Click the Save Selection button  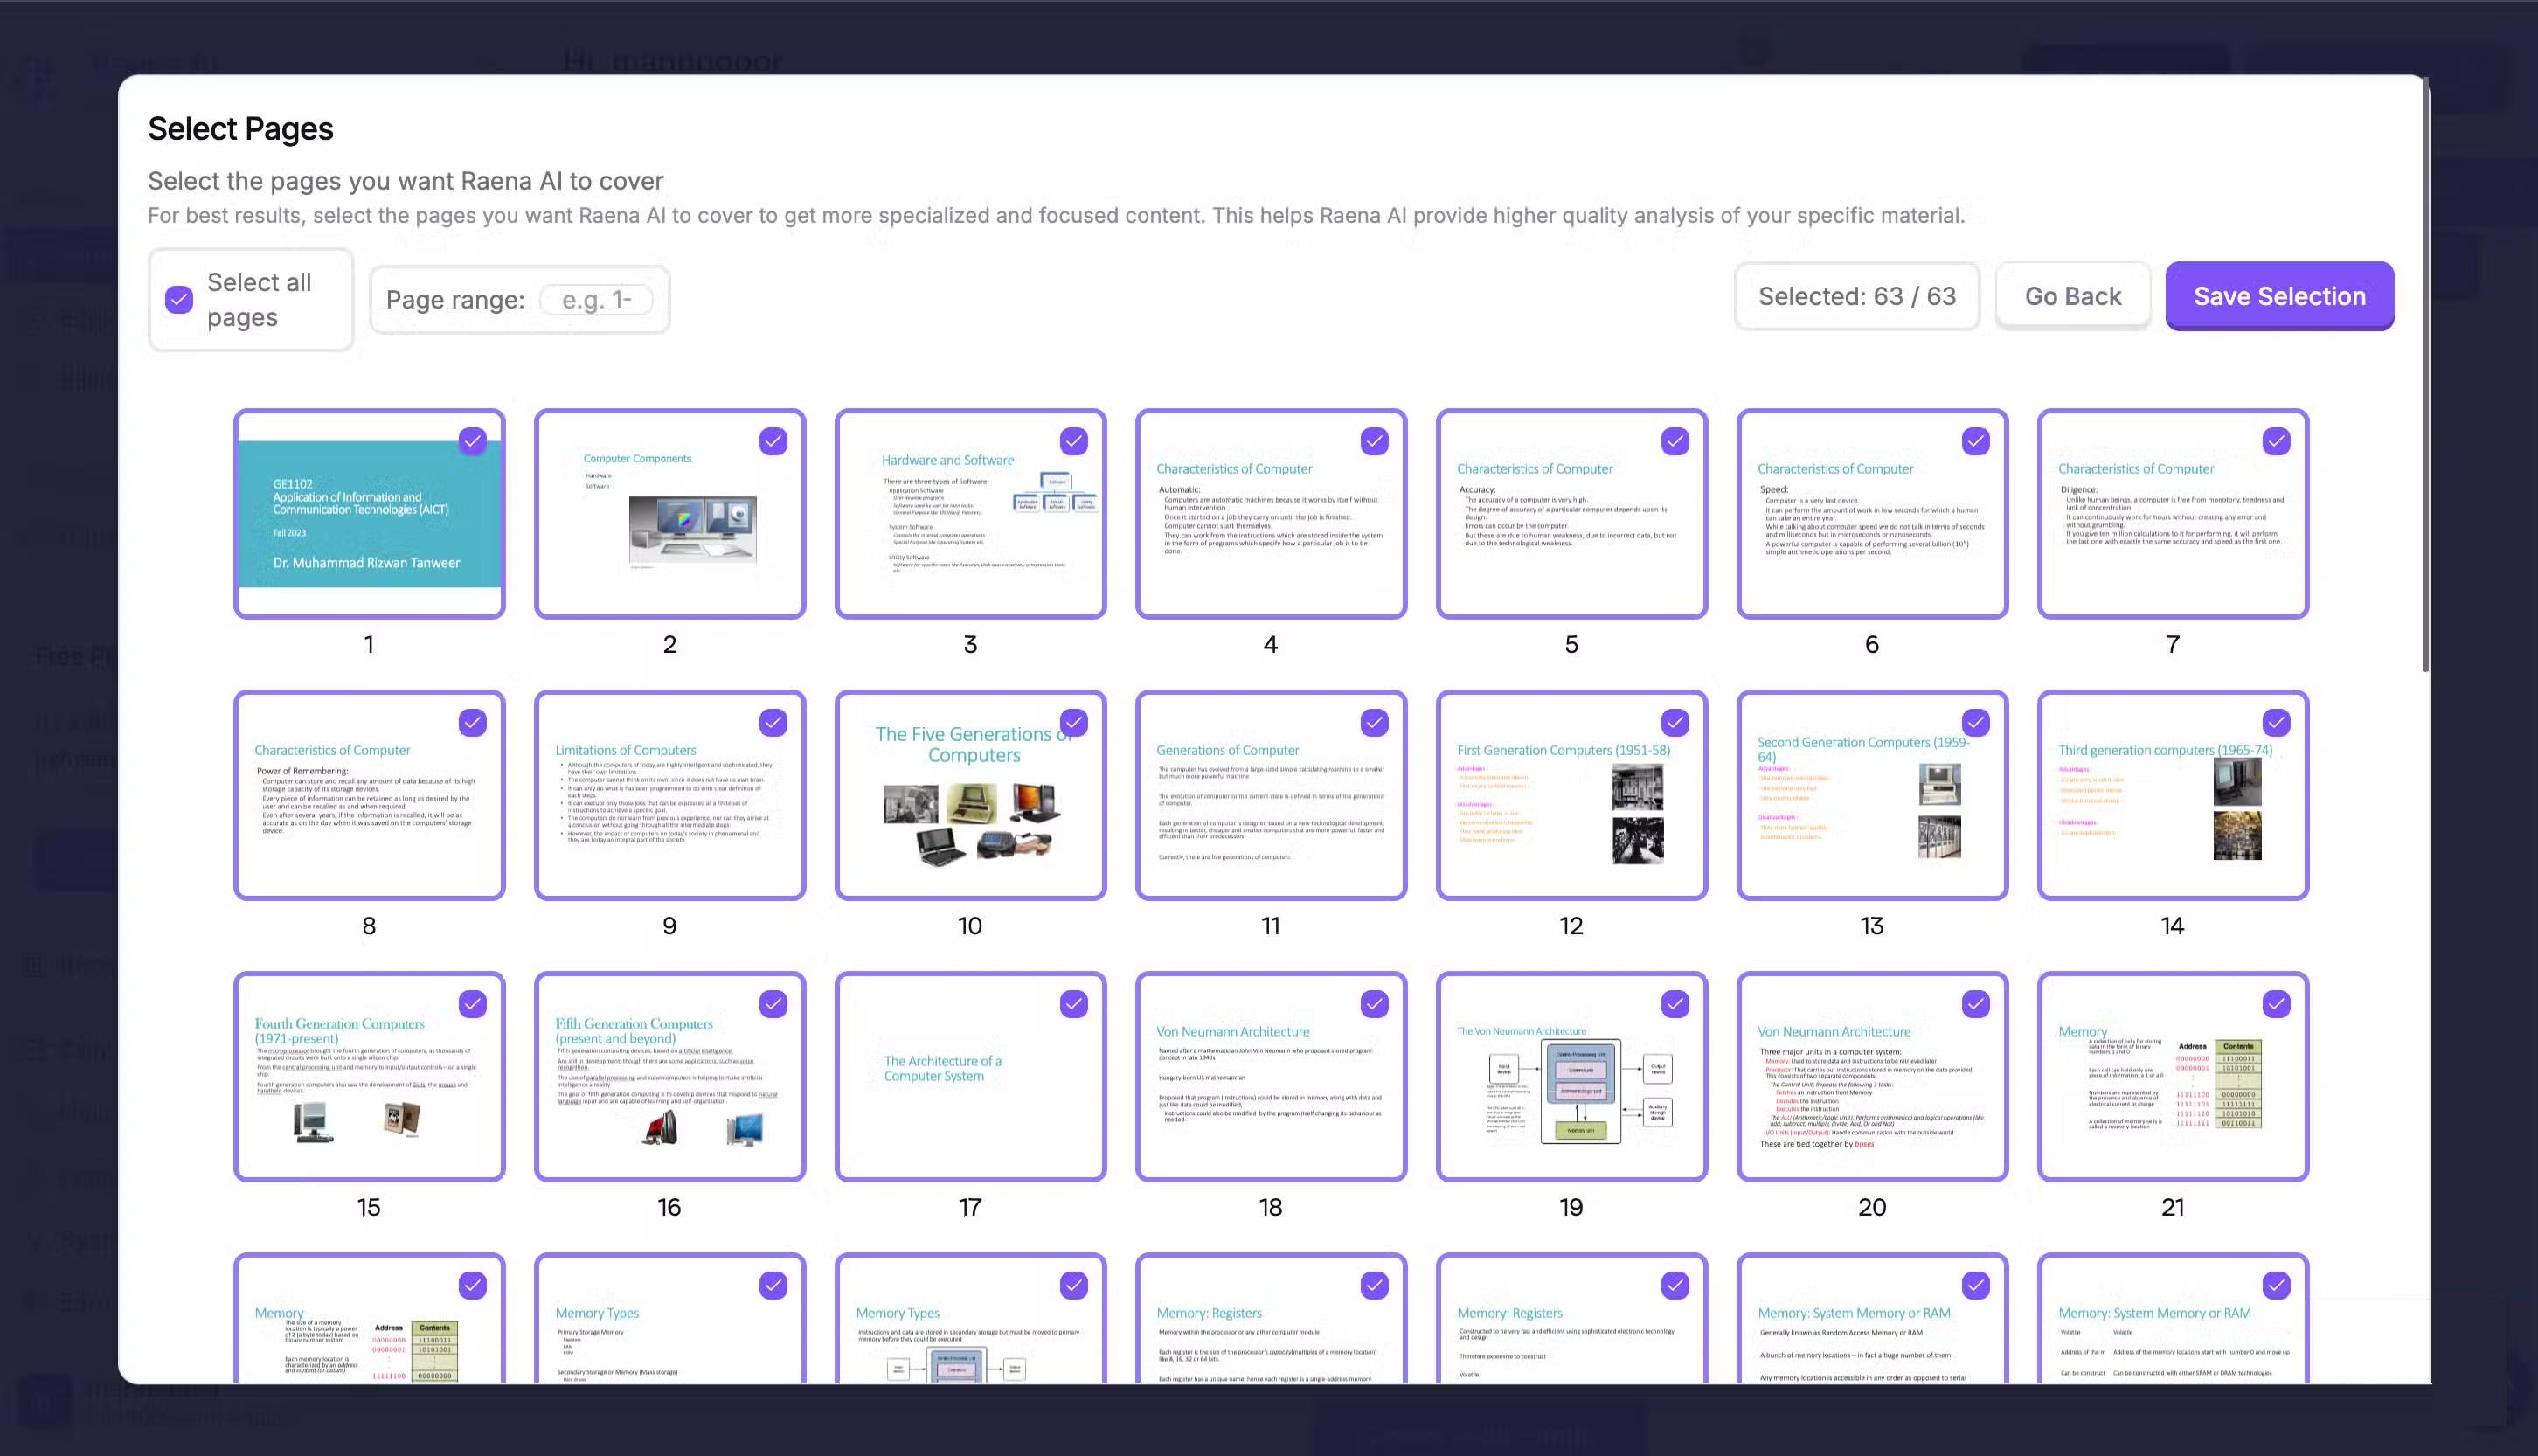[2278, 296]
